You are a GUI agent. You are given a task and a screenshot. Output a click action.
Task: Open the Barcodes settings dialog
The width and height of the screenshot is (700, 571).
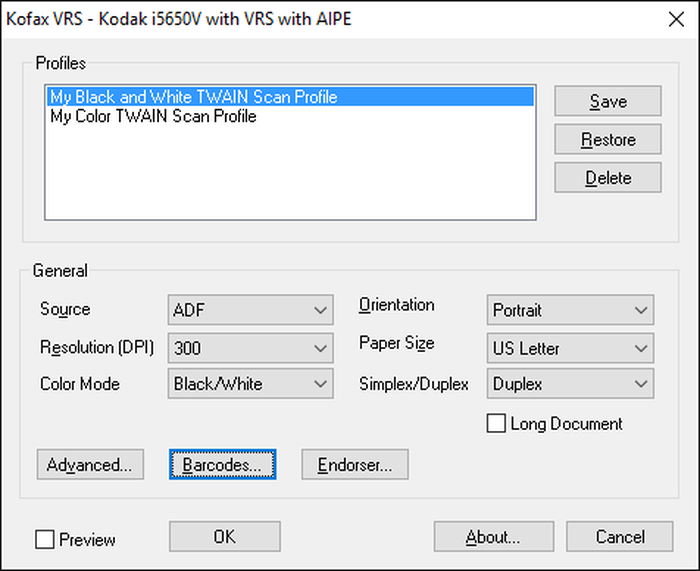(222, 465)
